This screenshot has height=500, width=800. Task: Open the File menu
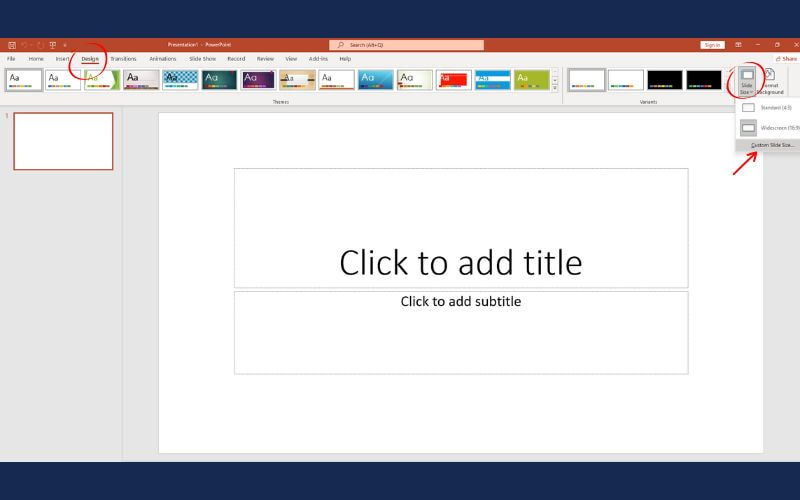tap(11, 59)
